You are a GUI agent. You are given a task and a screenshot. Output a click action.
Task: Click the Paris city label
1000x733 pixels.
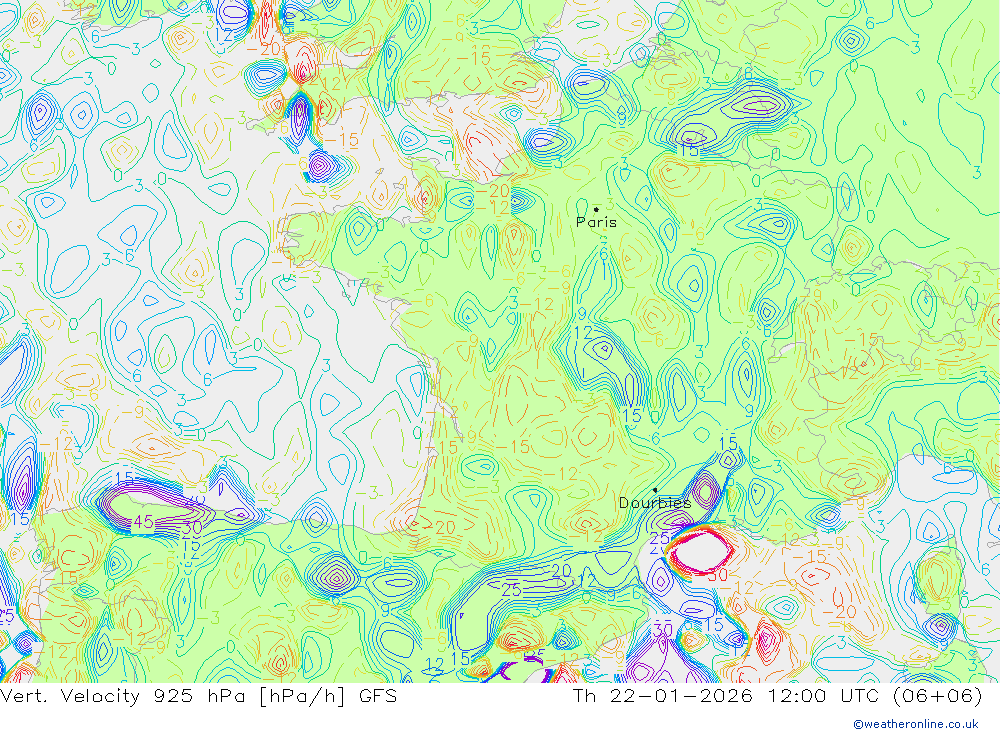pyautogui.click(x=596, y=222)
